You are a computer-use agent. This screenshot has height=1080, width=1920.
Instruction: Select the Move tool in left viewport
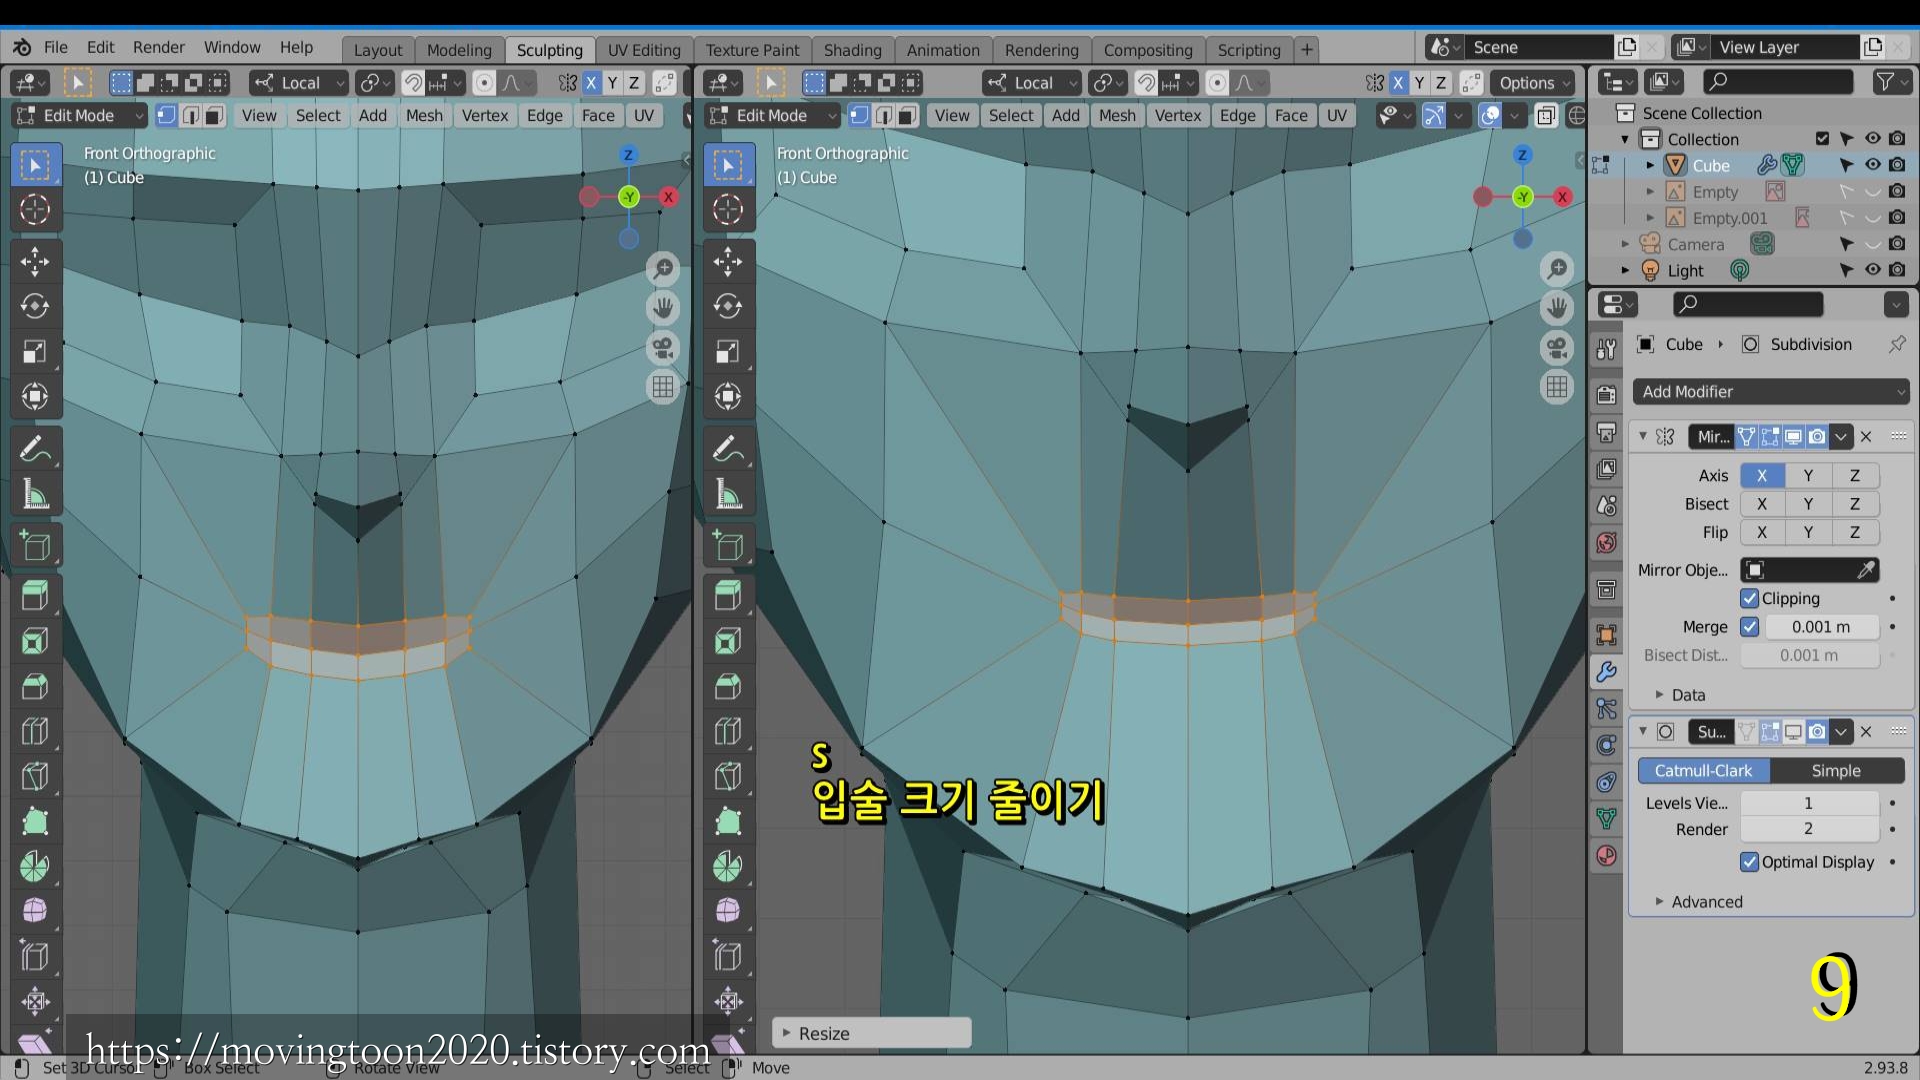click(x=35, y=262)
